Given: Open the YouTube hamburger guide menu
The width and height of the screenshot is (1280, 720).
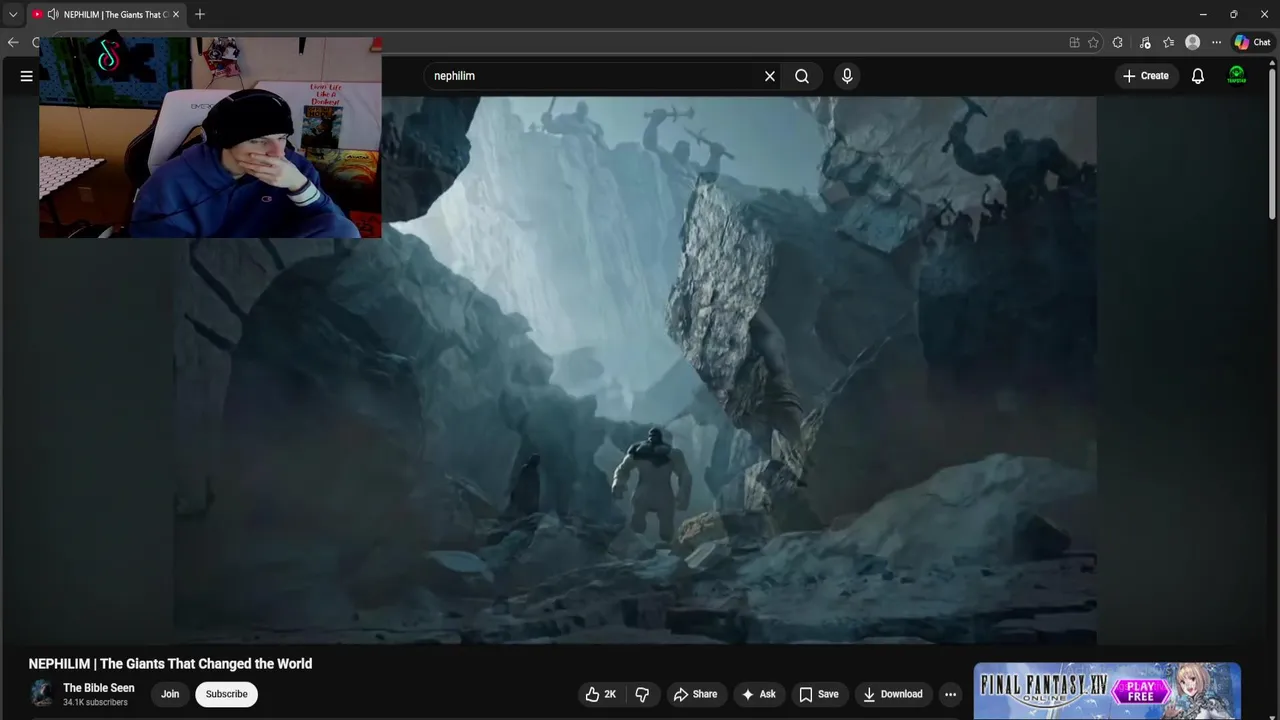Looking at the screenshot, I should click(x=27, y=76).
